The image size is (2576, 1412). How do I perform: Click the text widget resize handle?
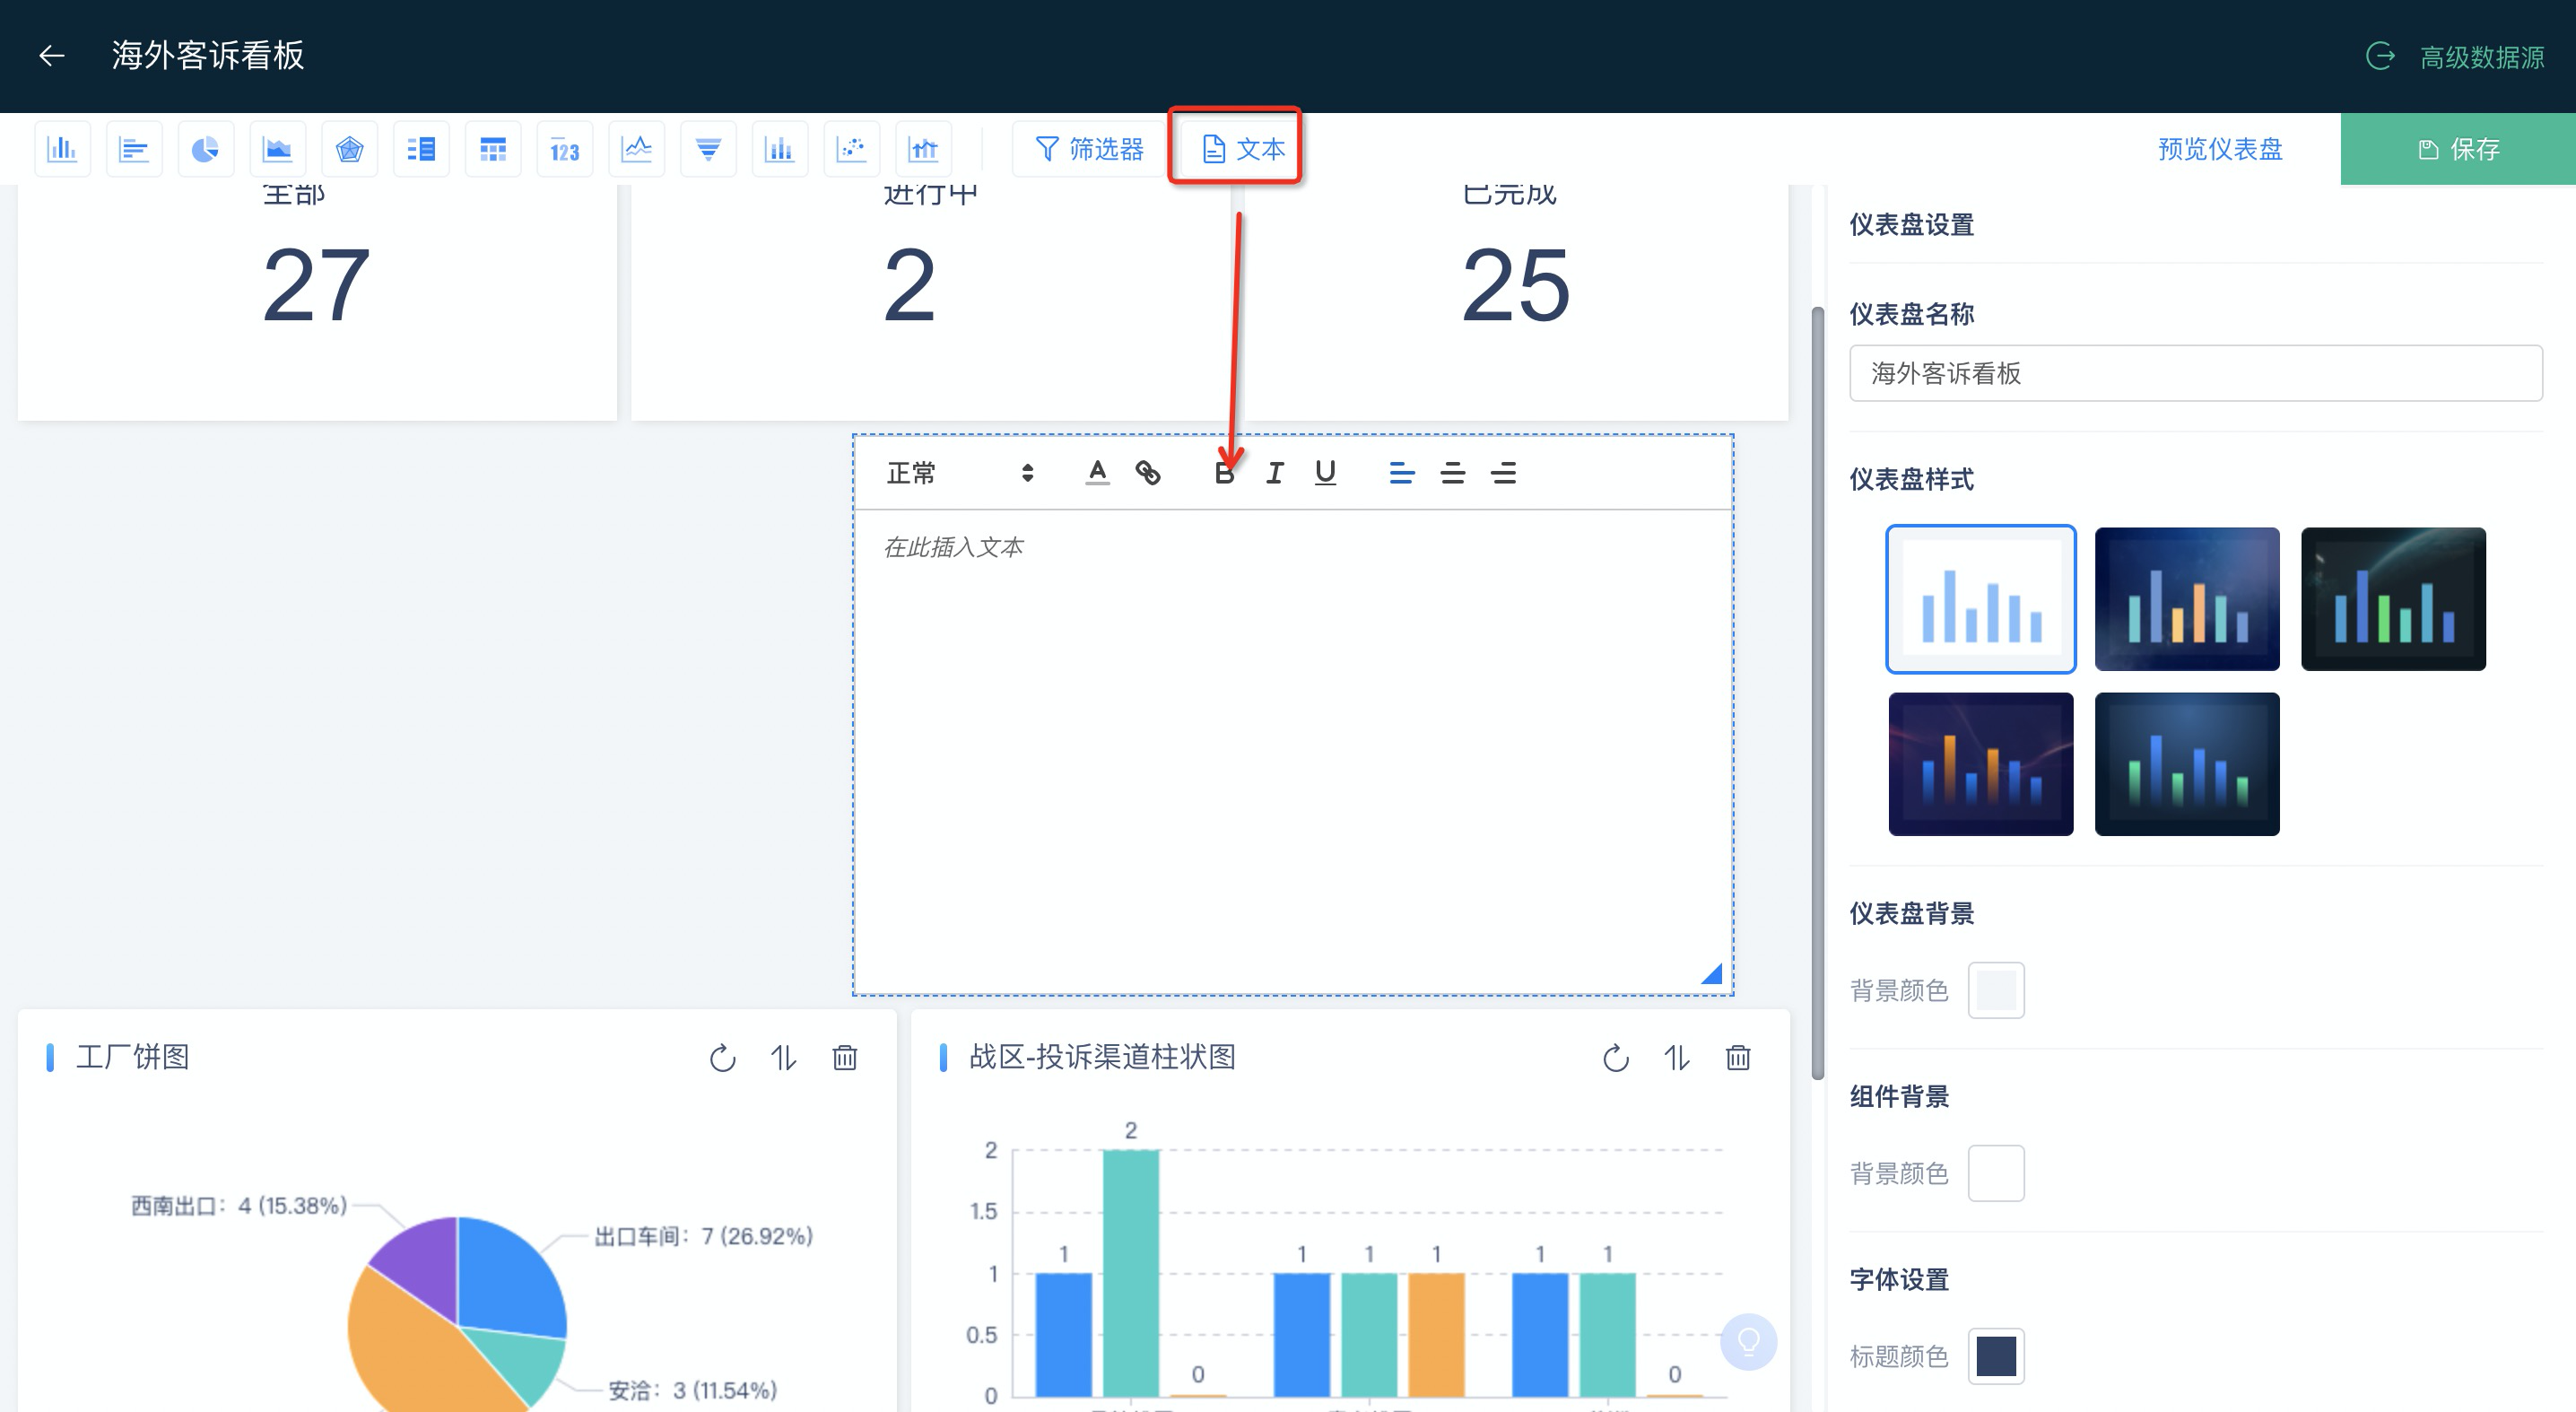(x=1712, y=973)
